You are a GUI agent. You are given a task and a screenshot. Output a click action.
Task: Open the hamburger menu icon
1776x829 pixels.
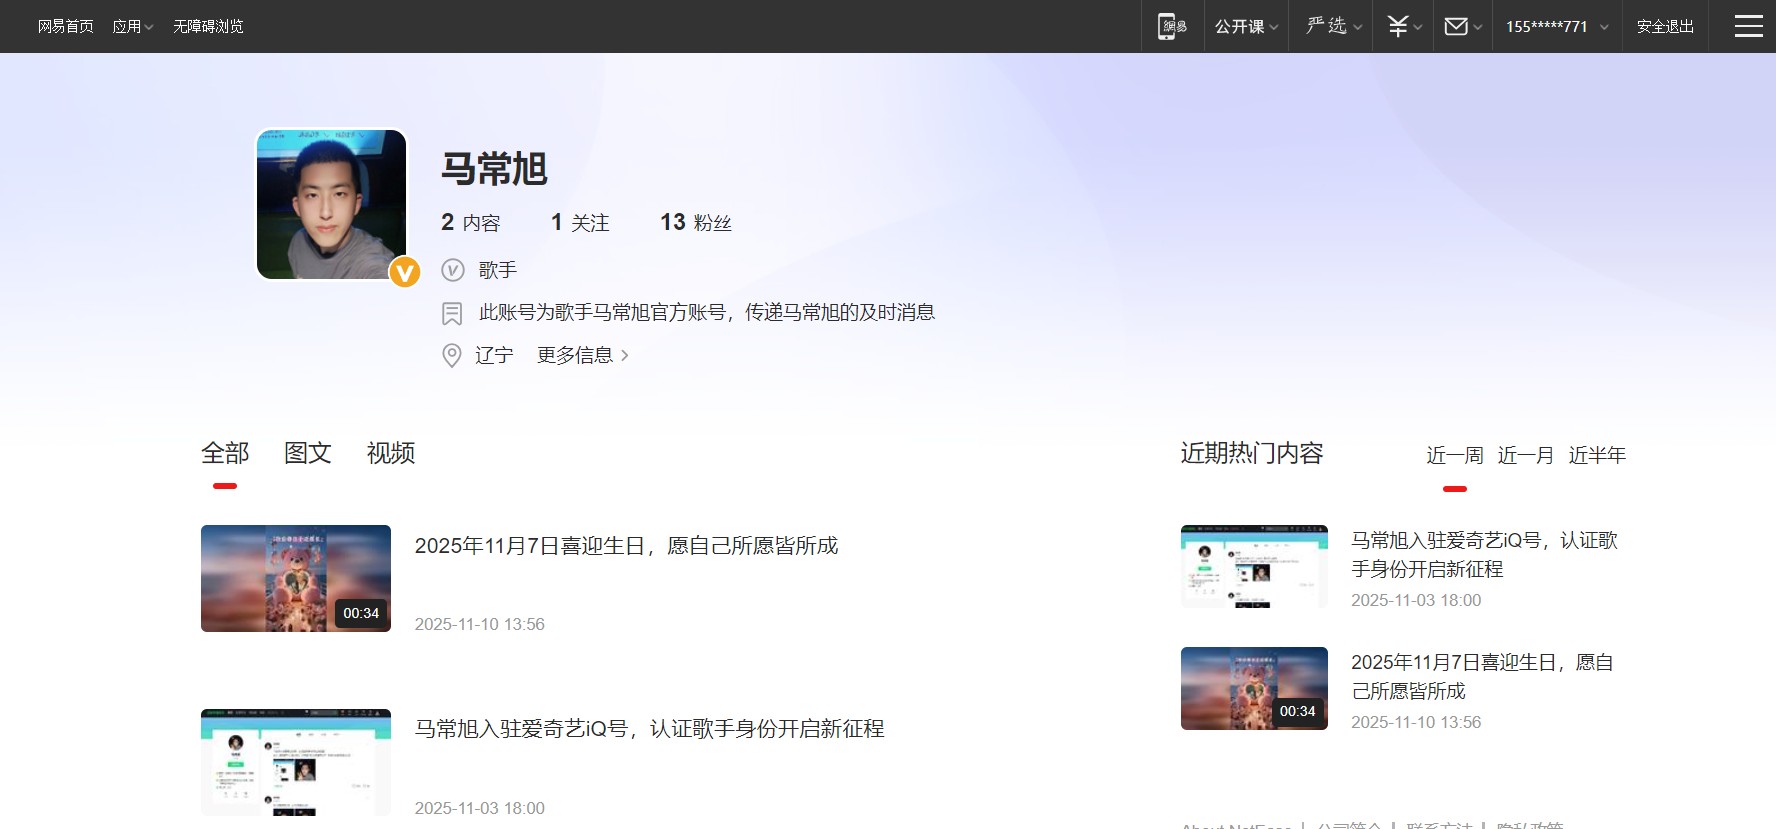[x=1748, y=26]
